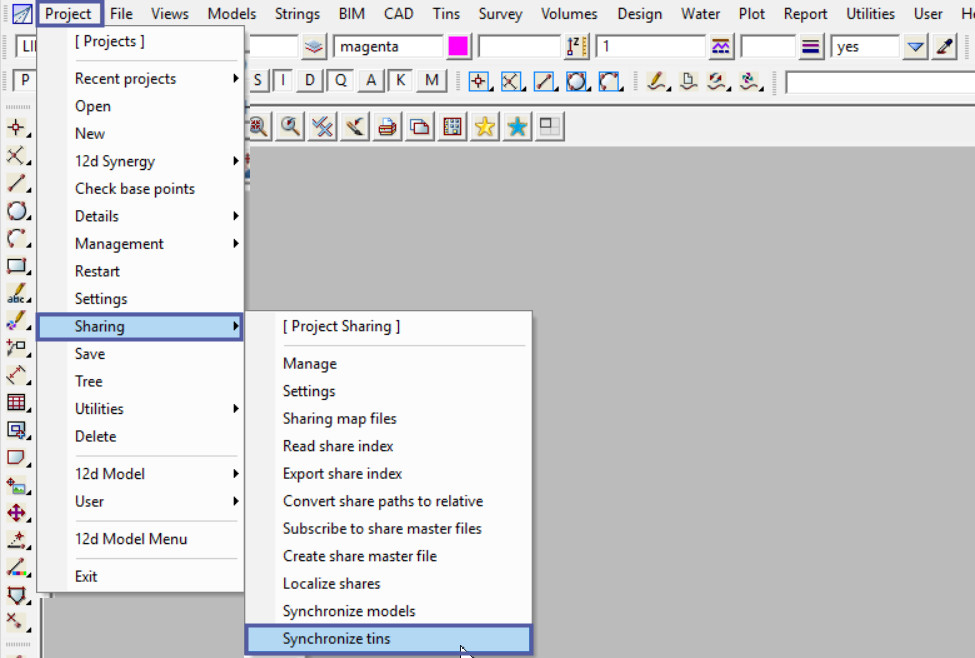Select the circle tool in left toolbar
975x658 pixels.
click(17, 211)
